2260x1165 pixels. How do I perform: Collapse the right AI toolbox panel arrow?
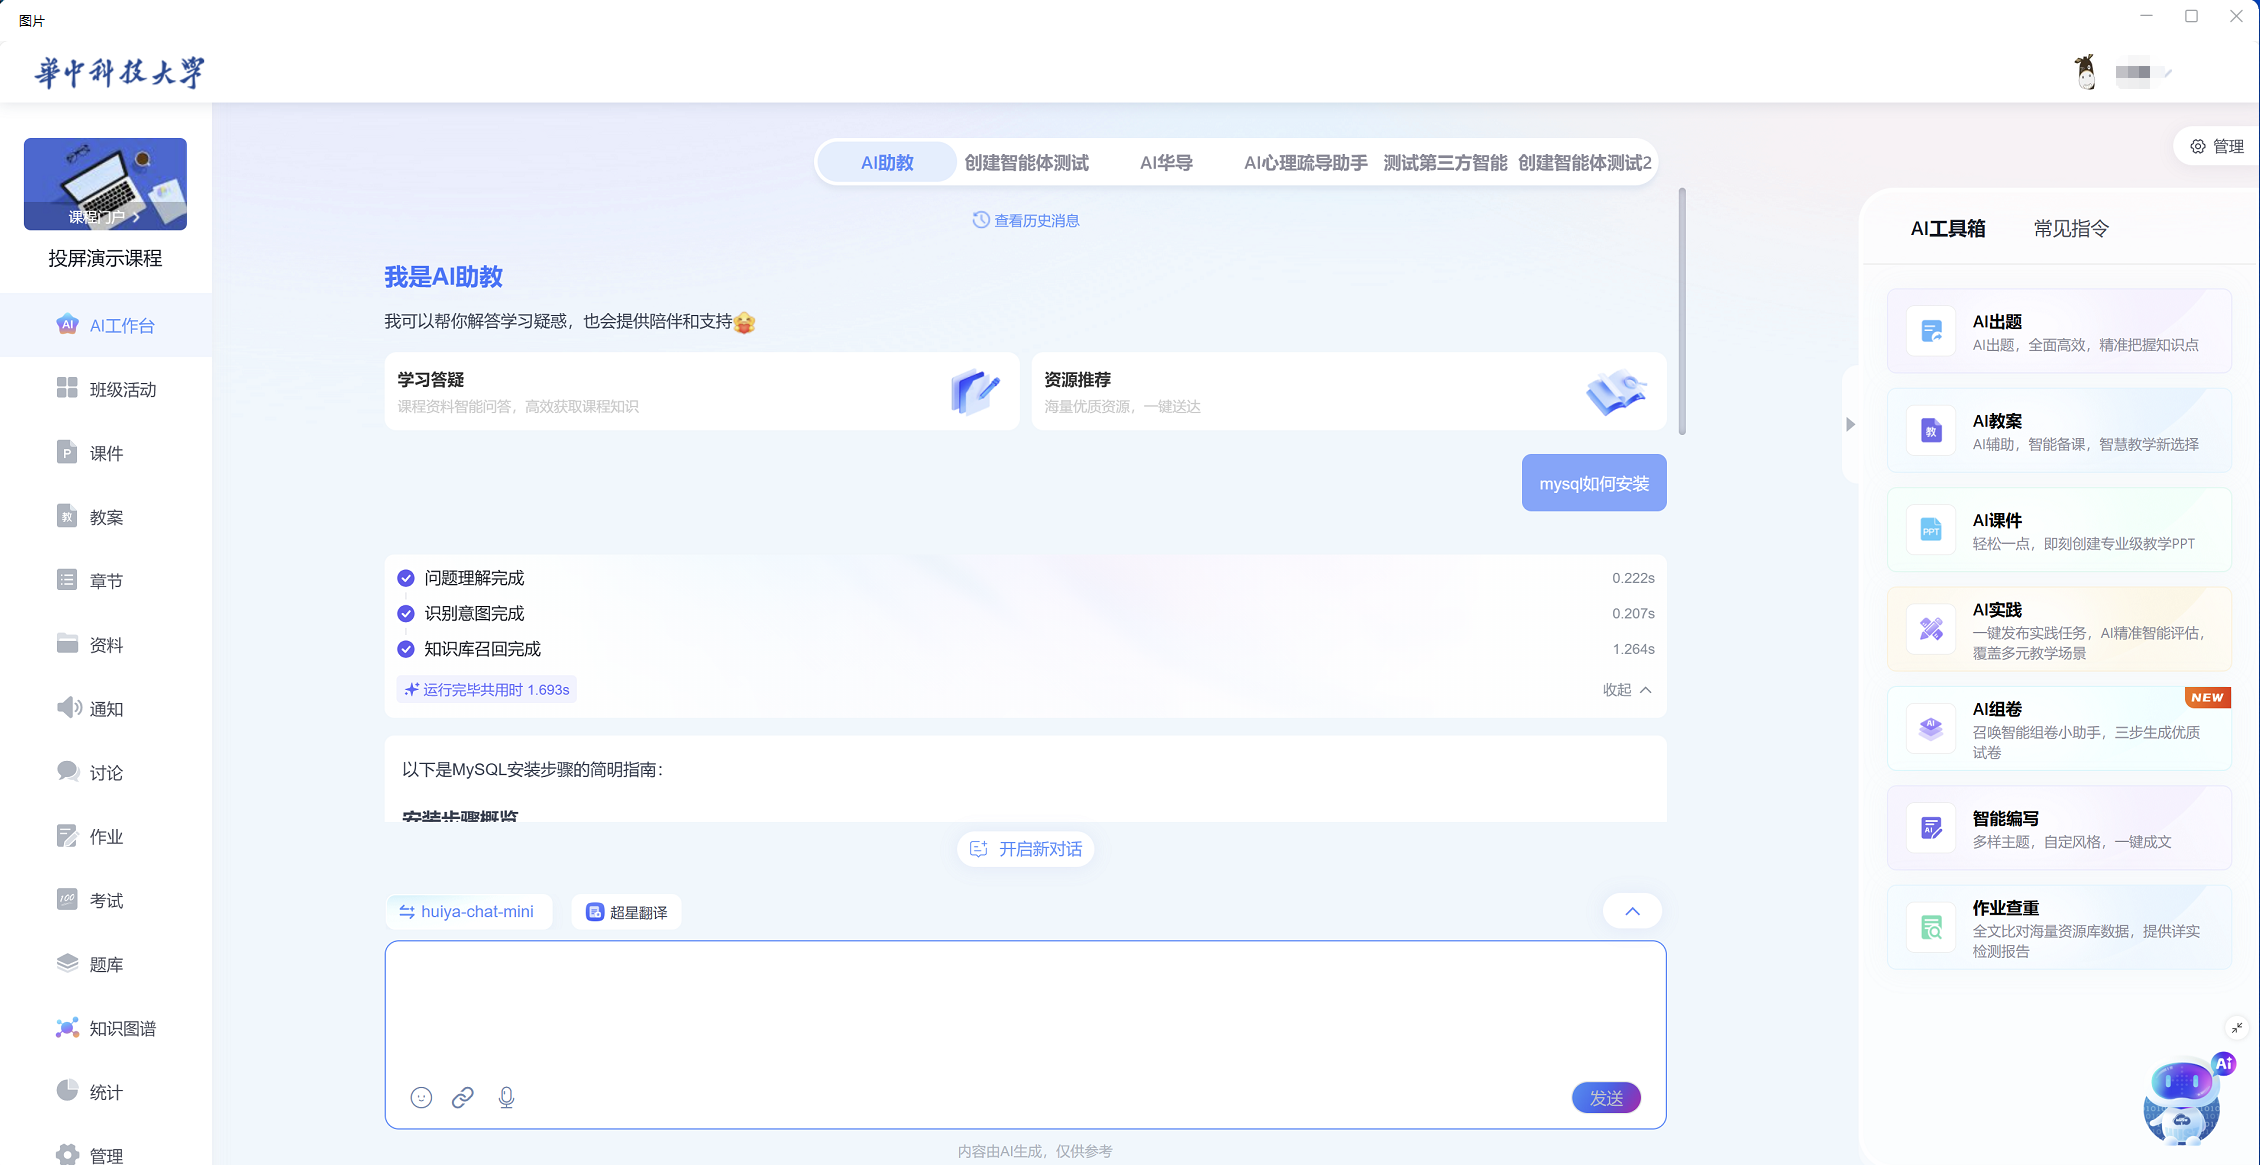click(1850, 424)
